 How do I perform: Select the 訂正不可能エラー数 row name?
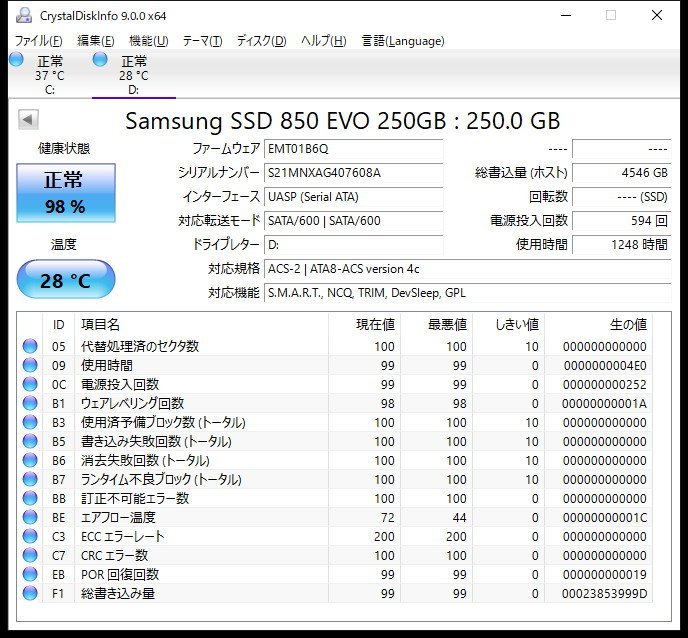point(135,498)
